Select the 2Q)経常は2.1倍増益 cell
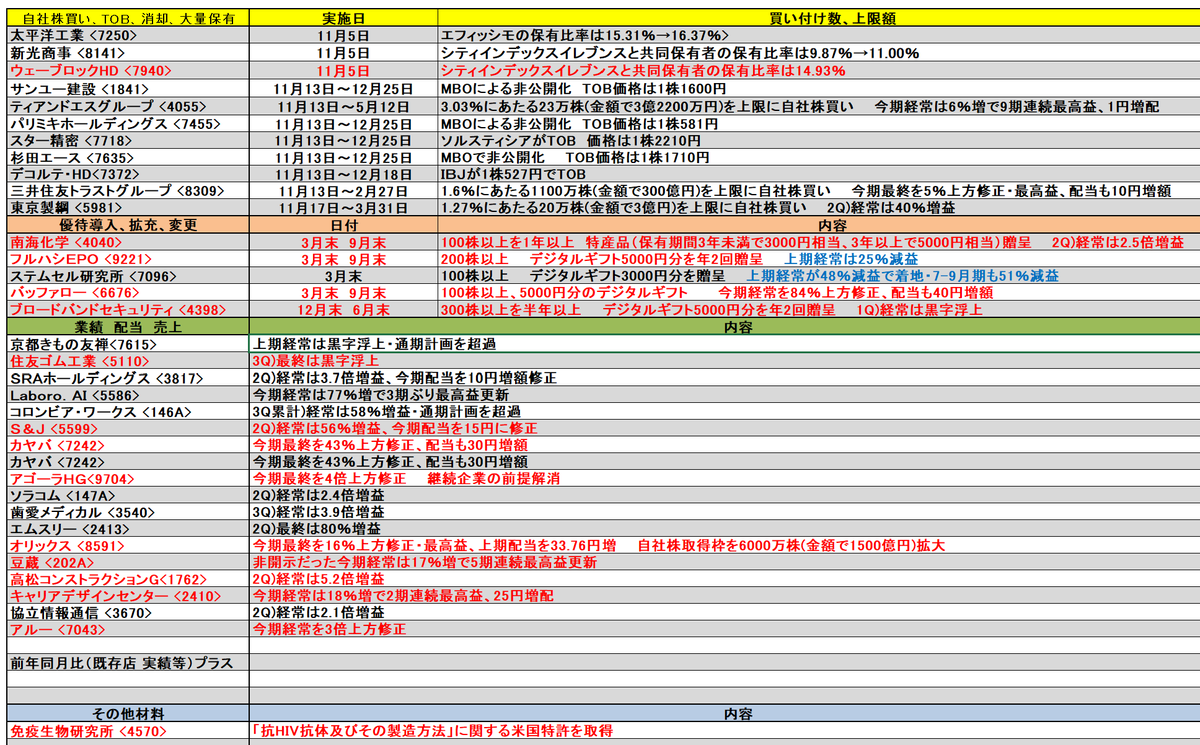 click(724, 613)
